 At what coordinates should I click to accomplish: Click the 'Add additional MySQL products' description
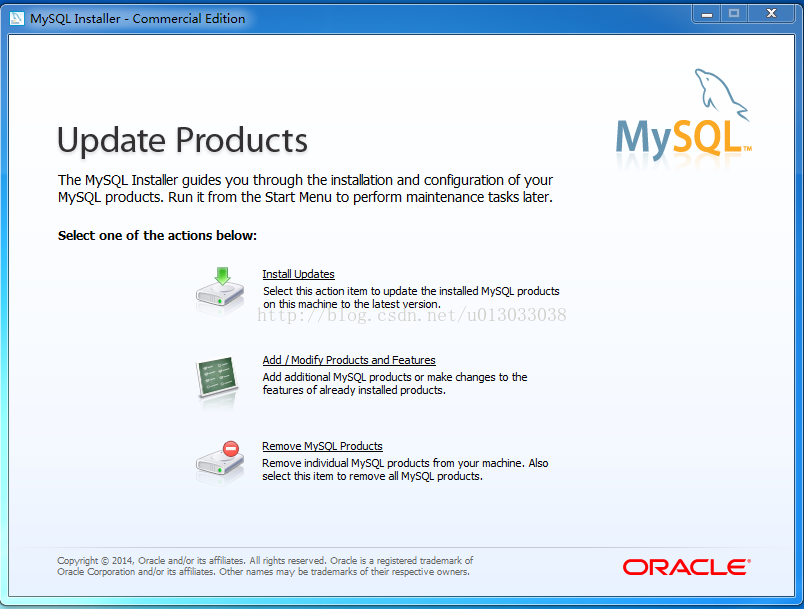click(395, 383)
